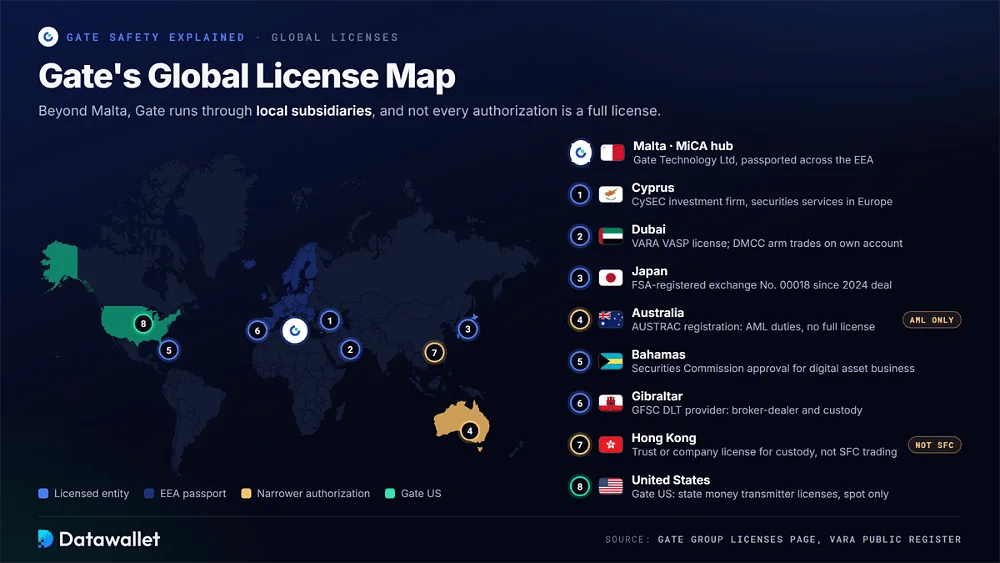The image size is (1000, 563).
Task: Click the 'Malta · MiCA hub' heading
Action: click(x=683, y=146)
